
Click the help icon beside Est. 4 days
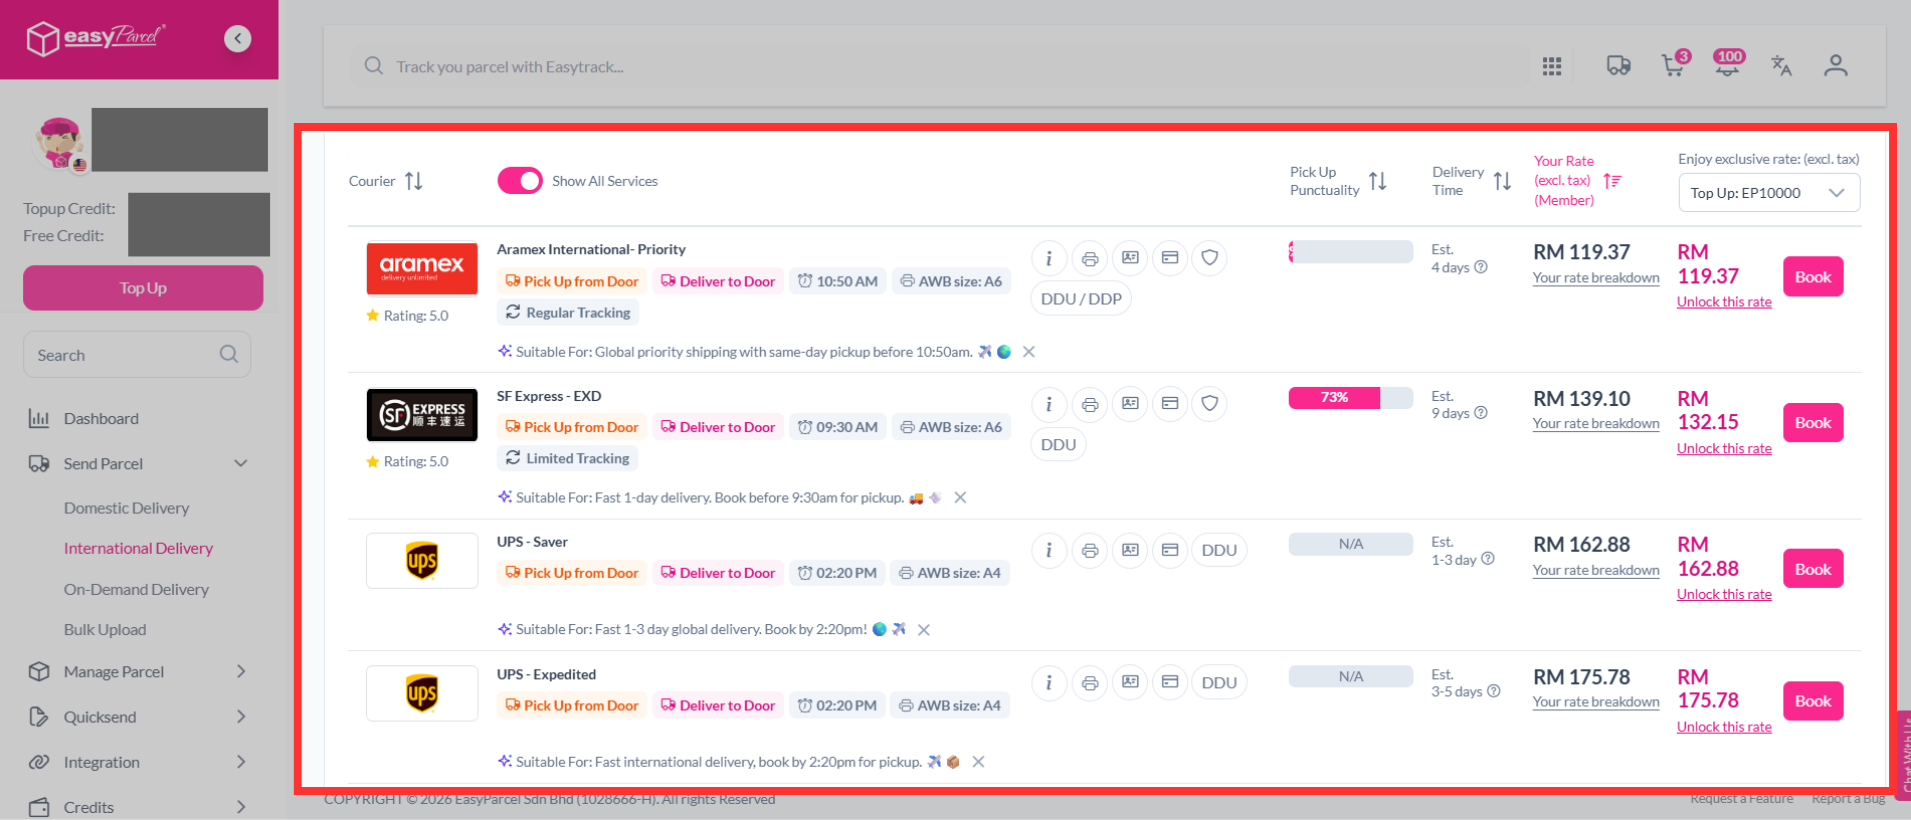pos(1481,267)
